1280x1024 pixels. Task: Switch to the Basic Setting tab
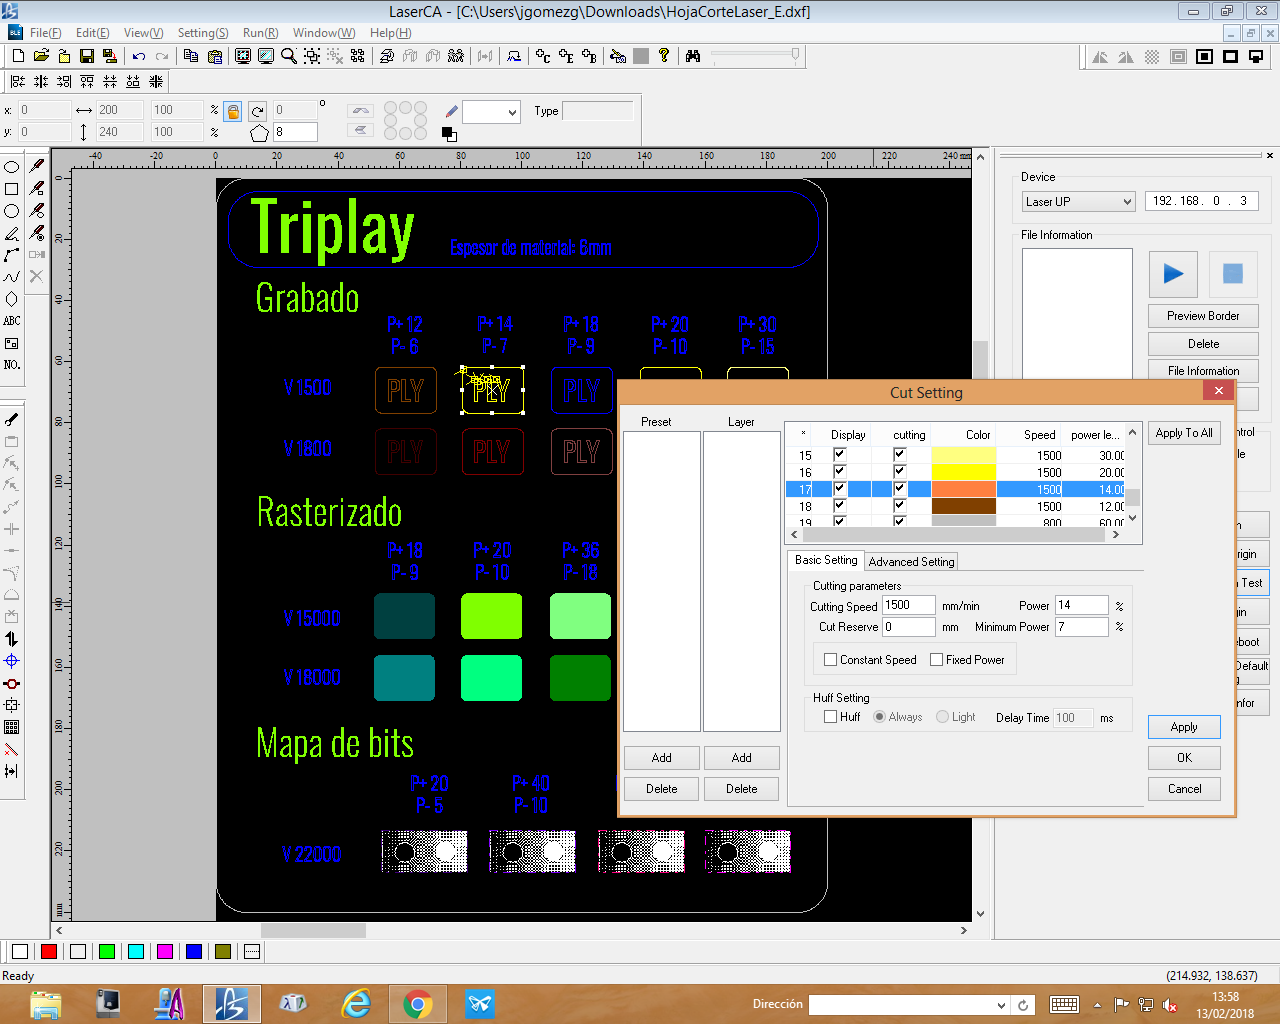pyautogui.click(x=826, y=560)
